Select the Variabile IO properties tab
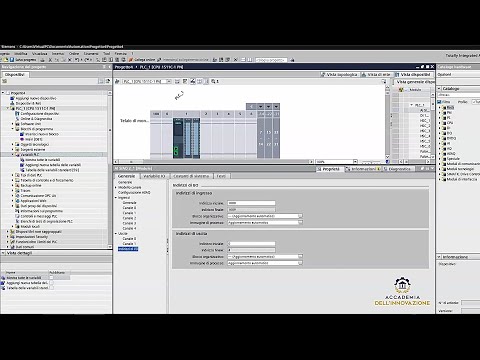 point(154,176)
